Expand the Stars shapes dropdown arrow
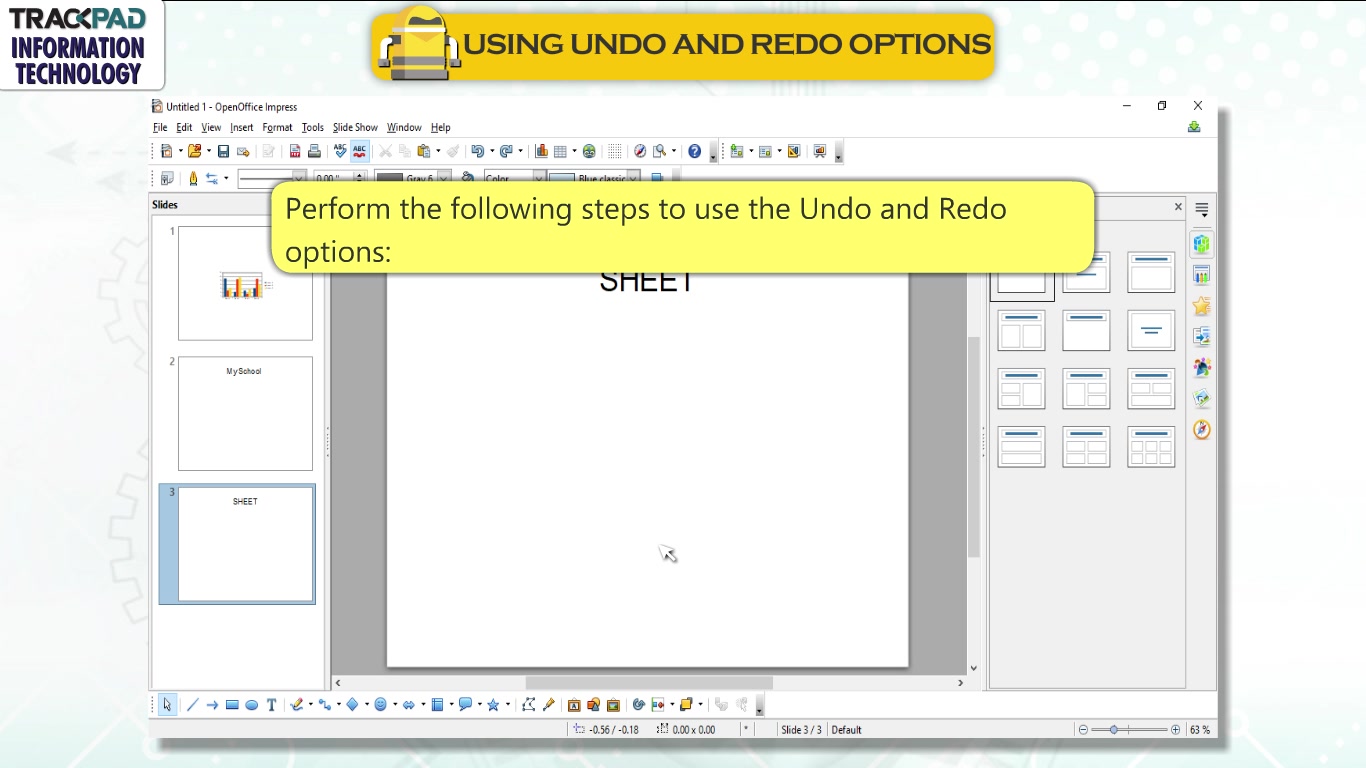 507,705
